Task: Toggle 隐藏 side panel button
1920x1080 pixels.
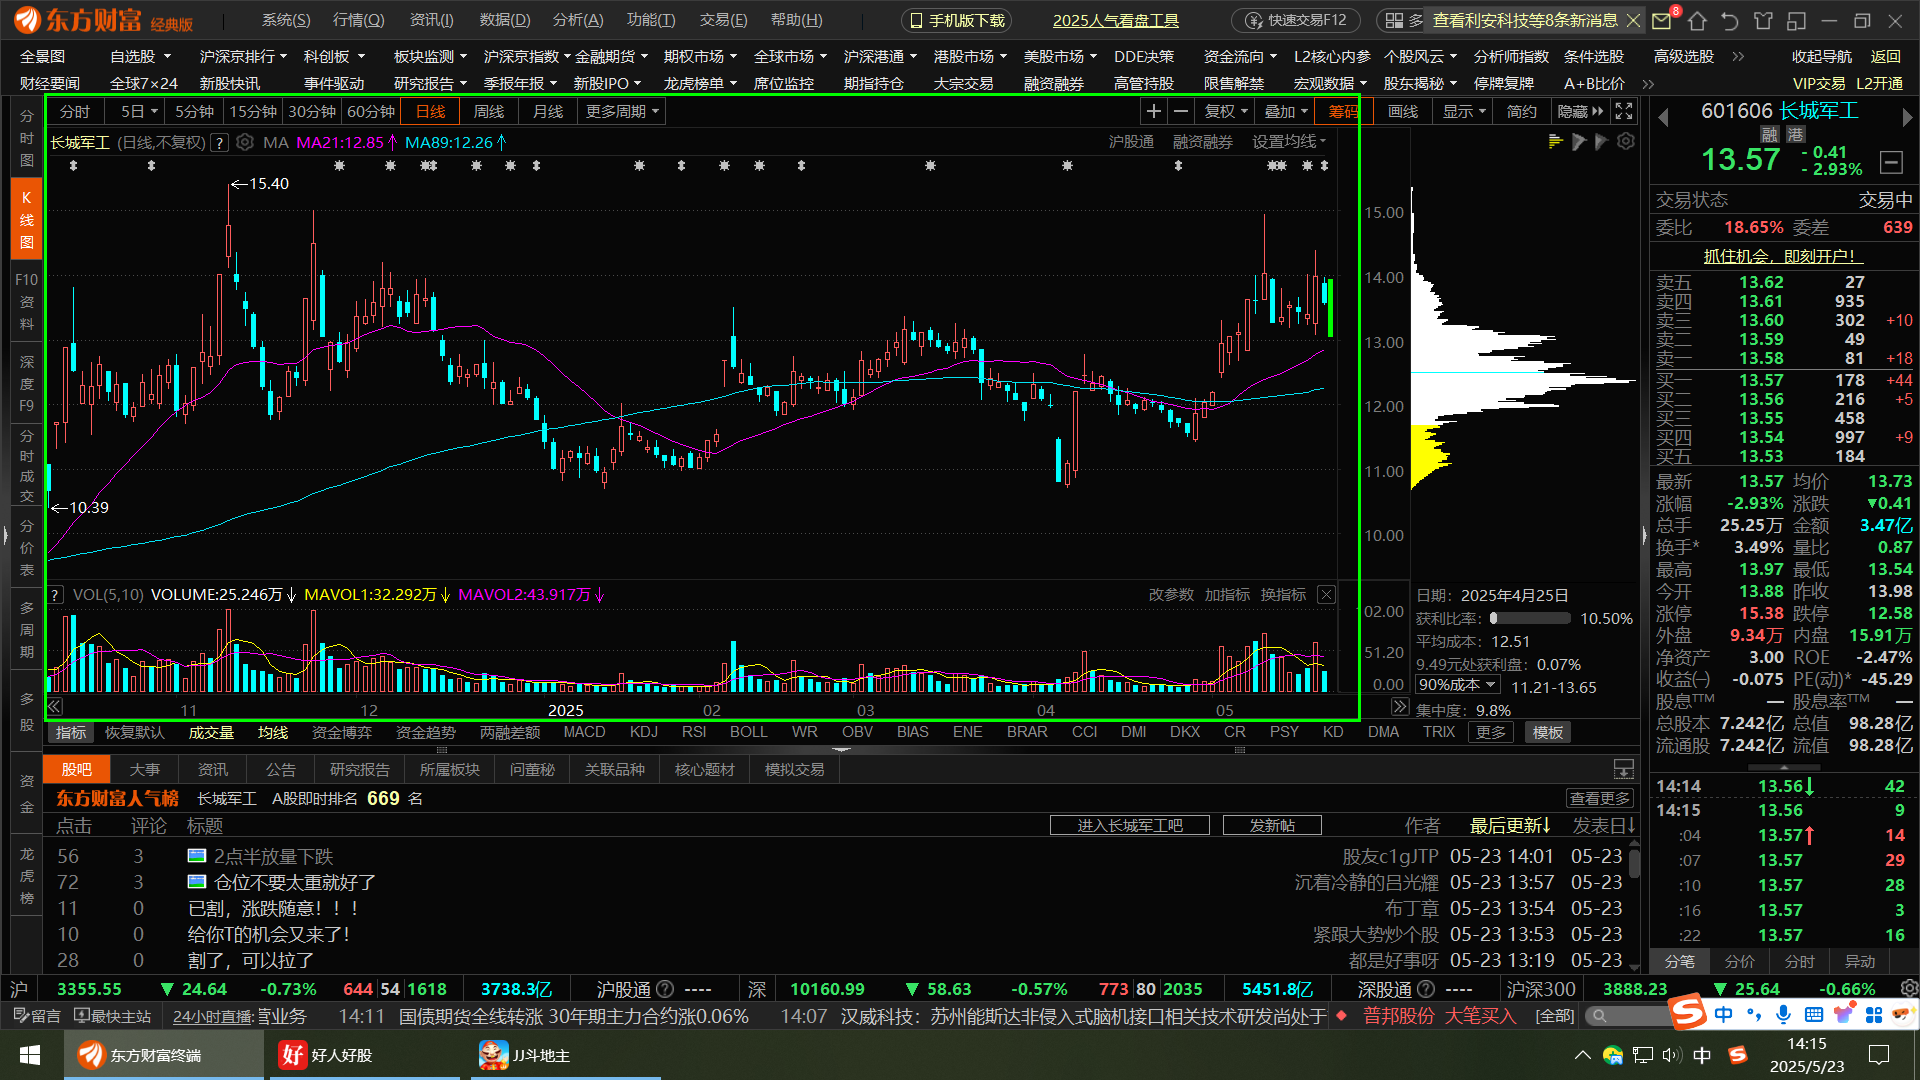Action: pyautogui.click(x=1580, y=111)
